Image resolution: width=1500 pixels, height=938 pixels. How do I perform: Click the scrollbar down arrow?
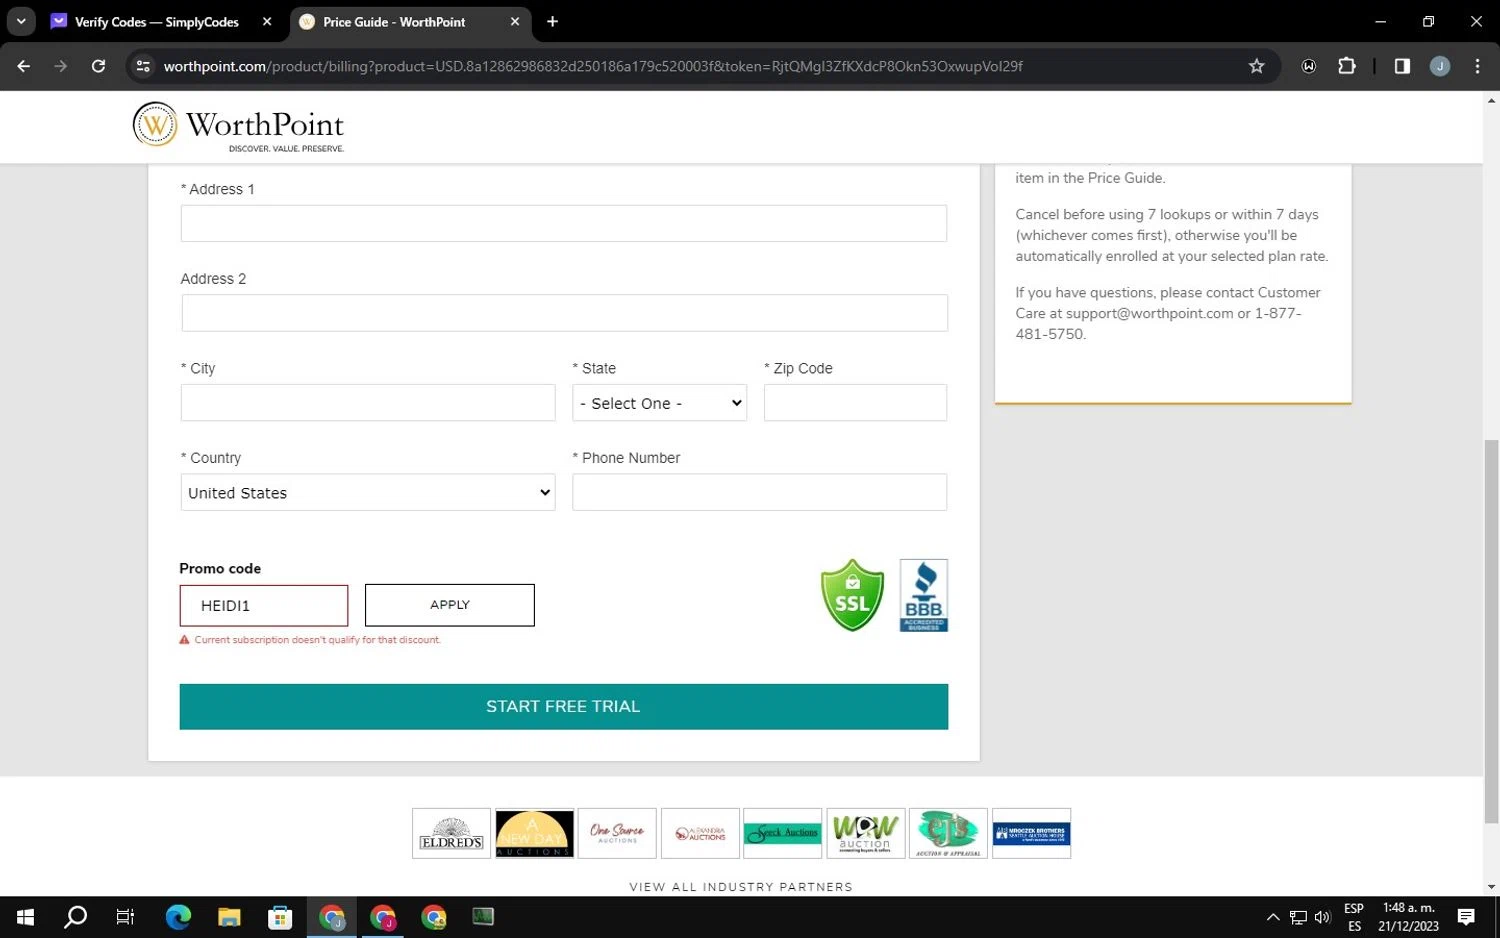click(1491, 887)
